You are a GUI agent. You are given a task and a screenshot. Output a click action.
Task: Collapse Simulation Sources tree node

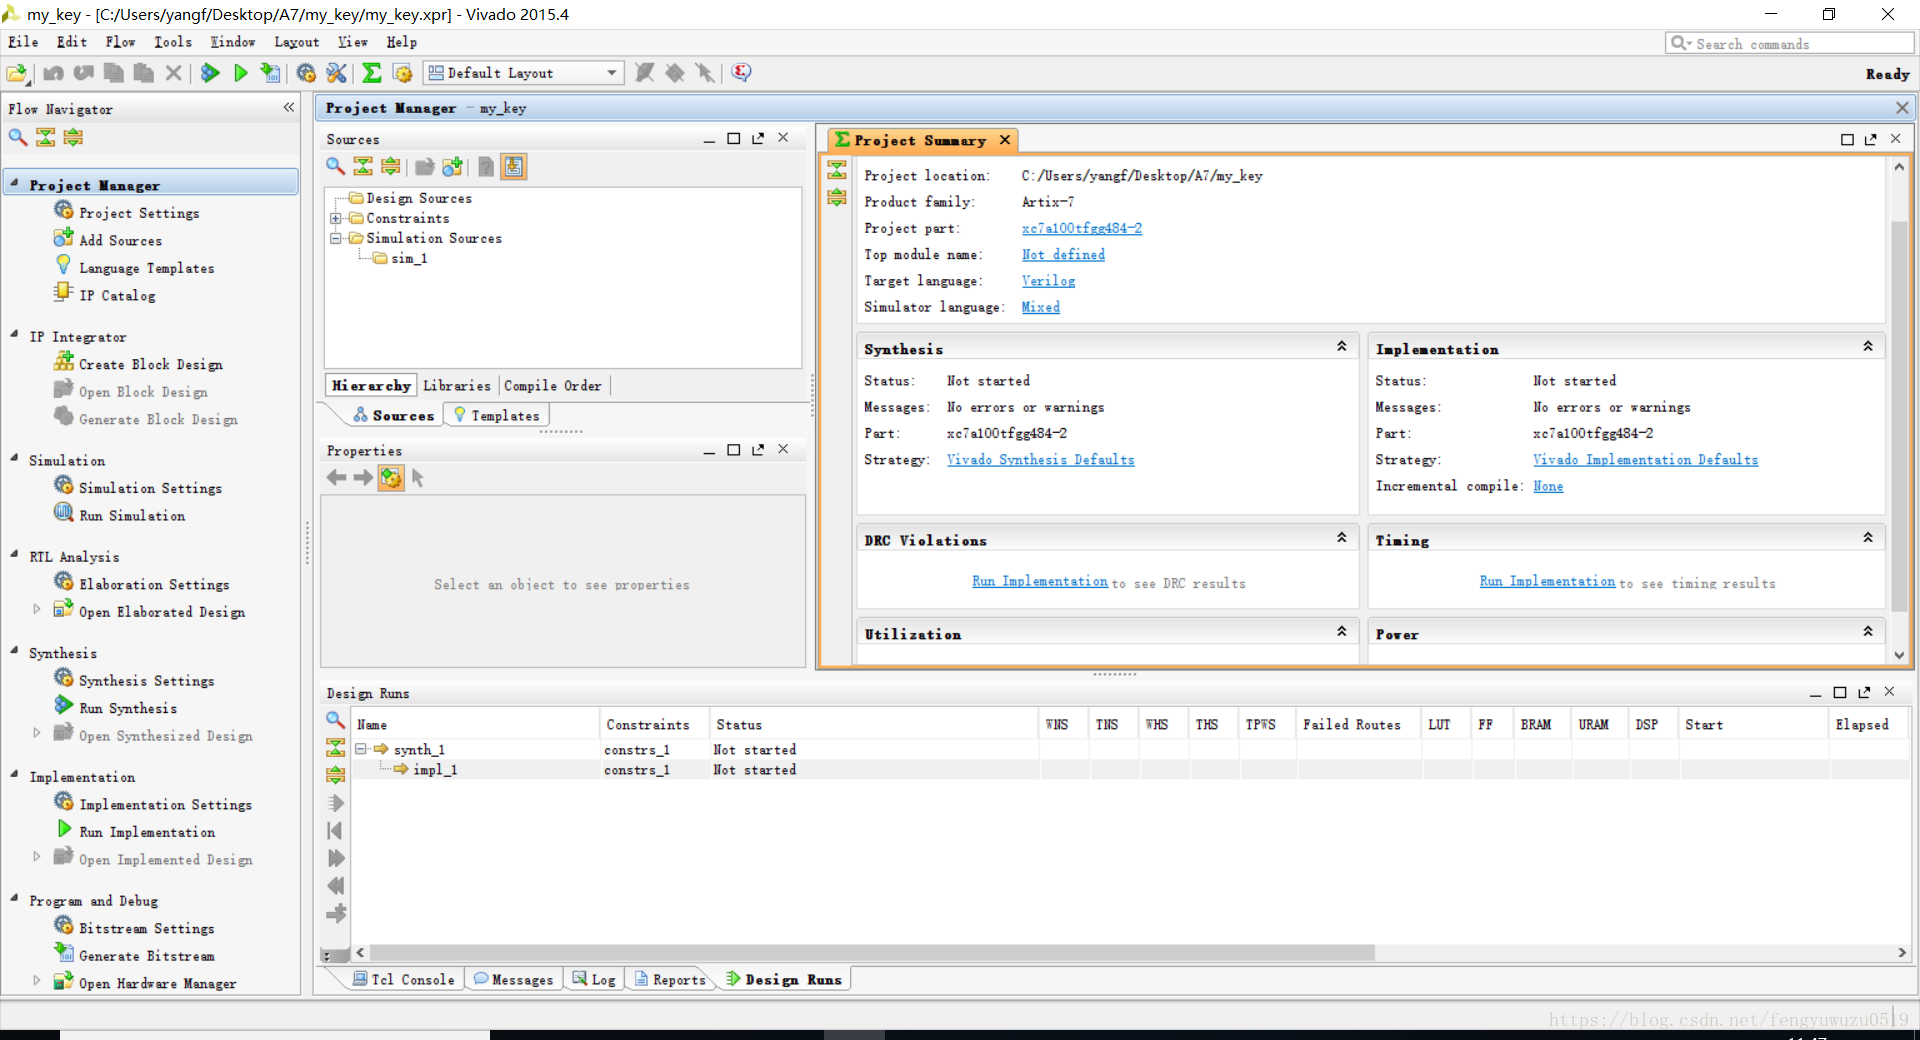[336, 238]
